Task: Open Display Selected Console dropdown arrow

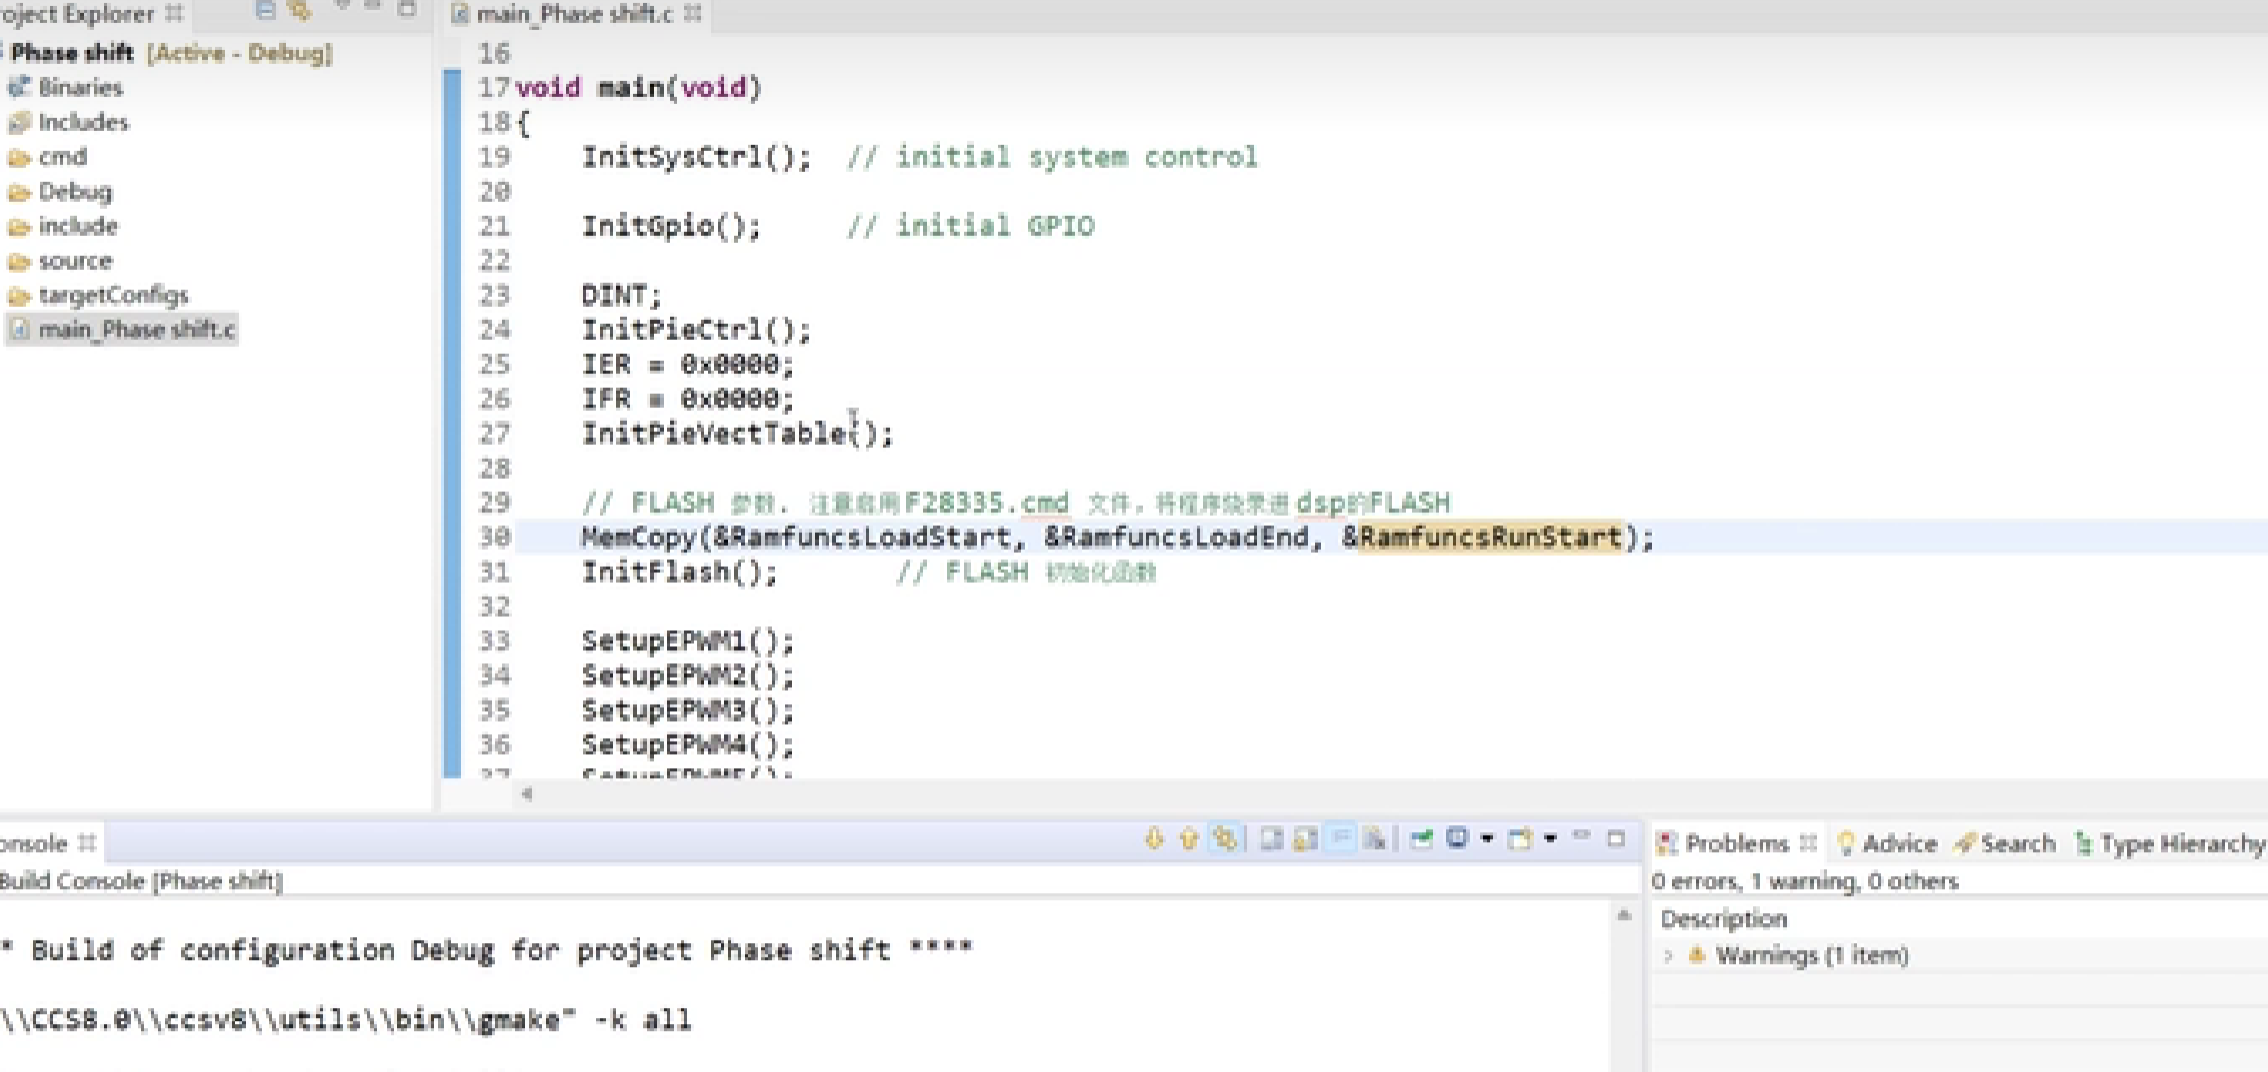Action: 1487,840
